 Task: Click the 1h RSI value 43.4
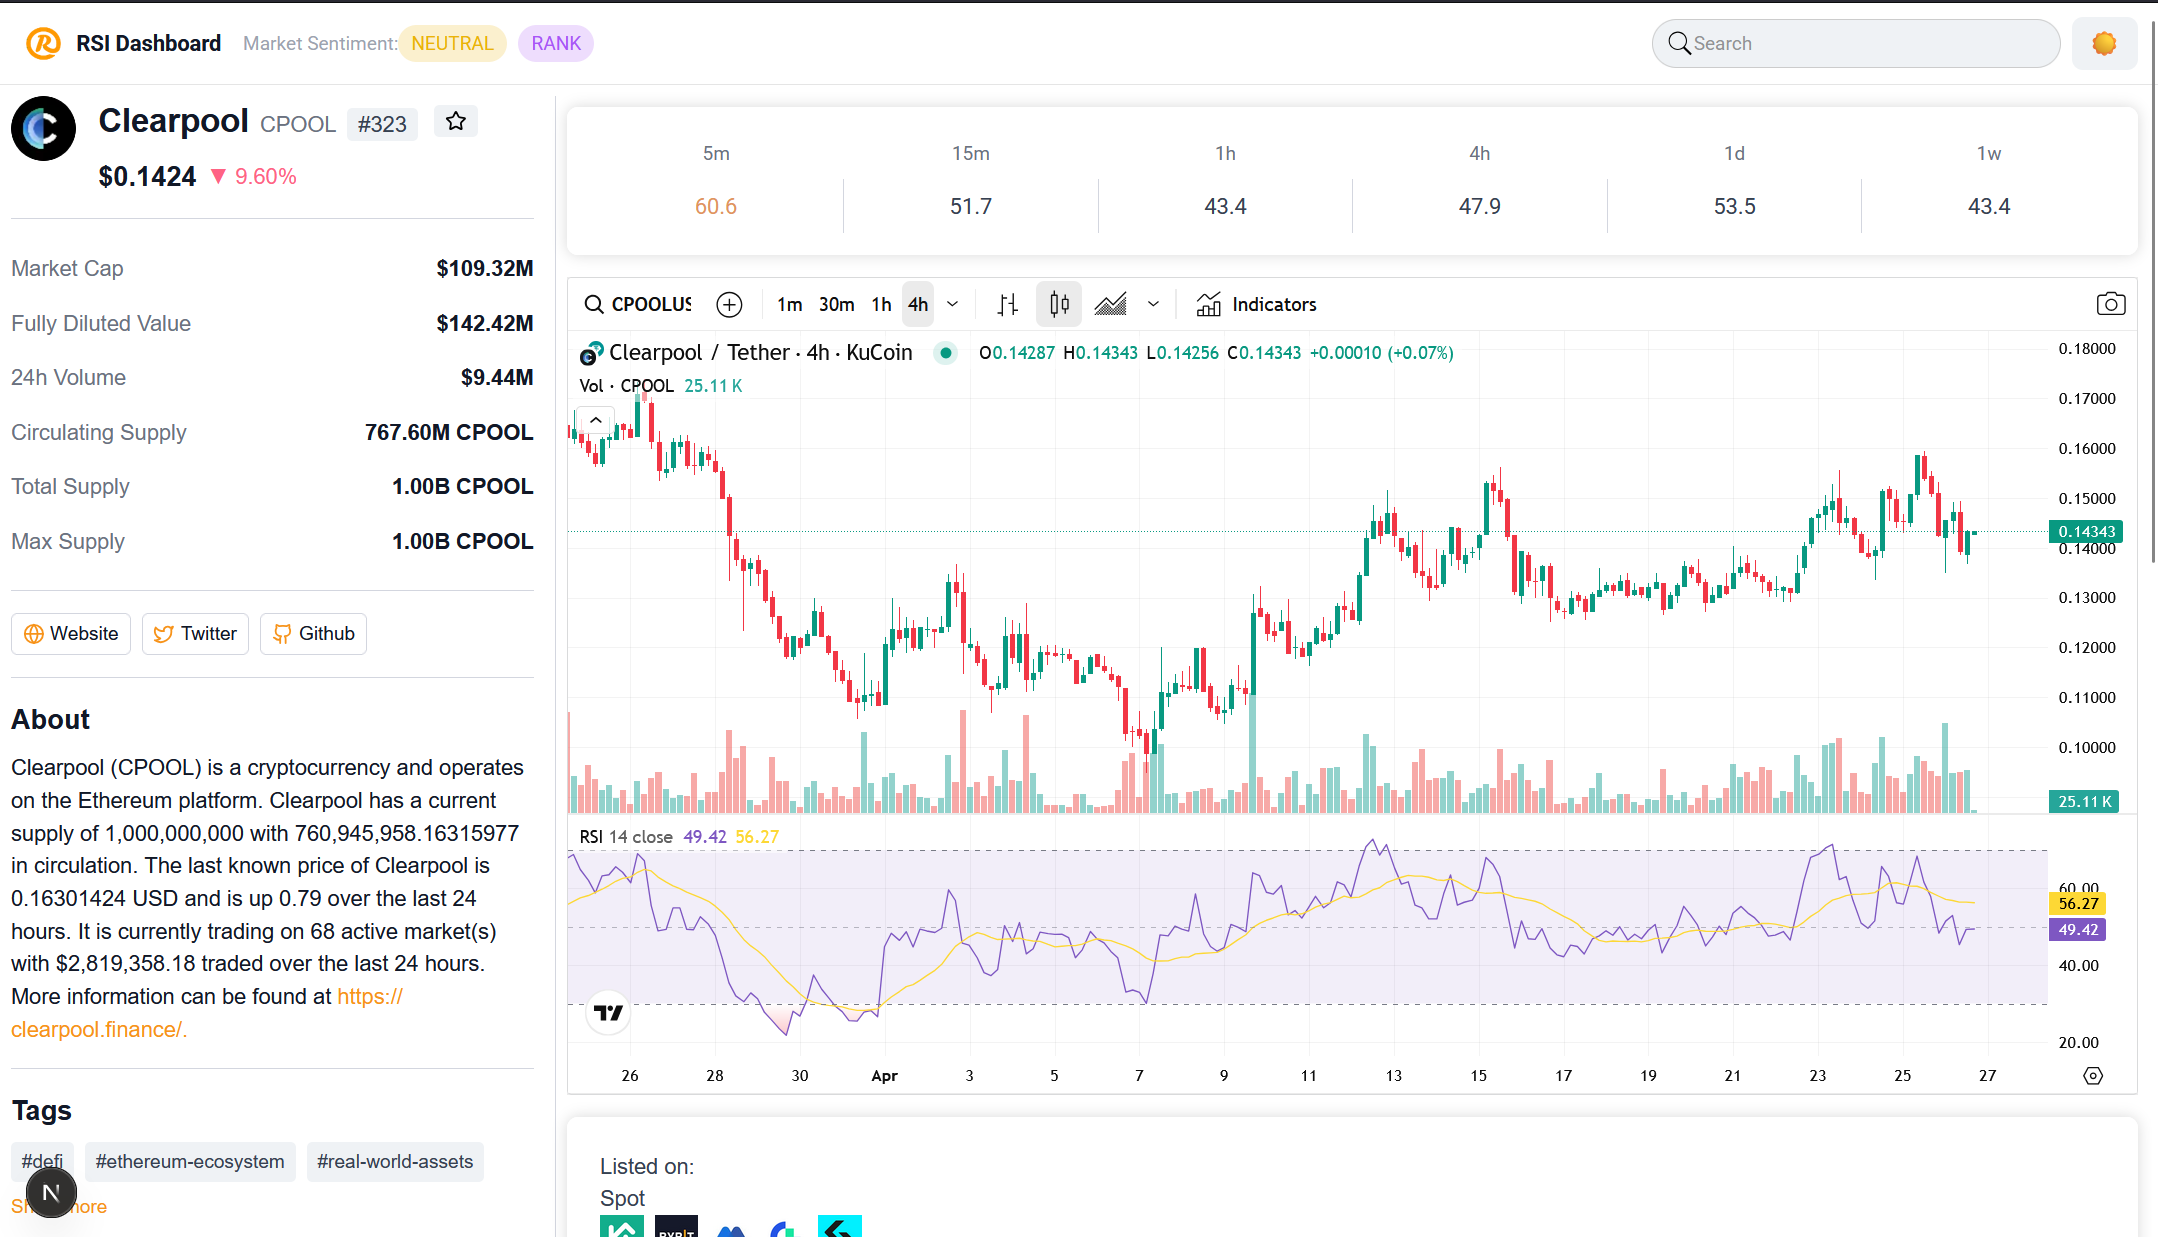tap(1225, 206)
